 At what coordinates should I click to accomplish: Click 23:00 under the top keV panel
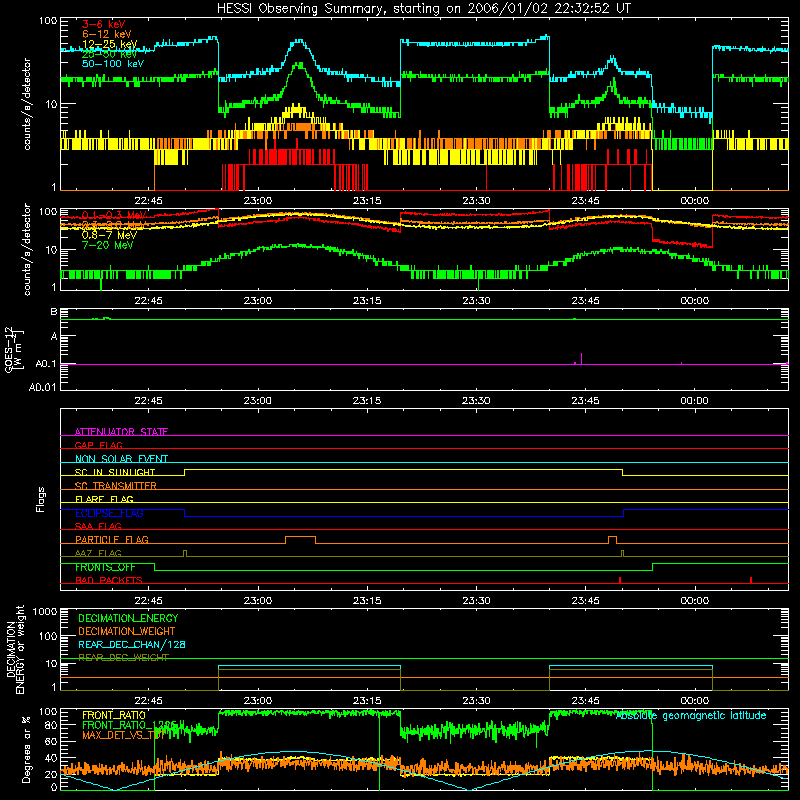(x=258, y=201)
